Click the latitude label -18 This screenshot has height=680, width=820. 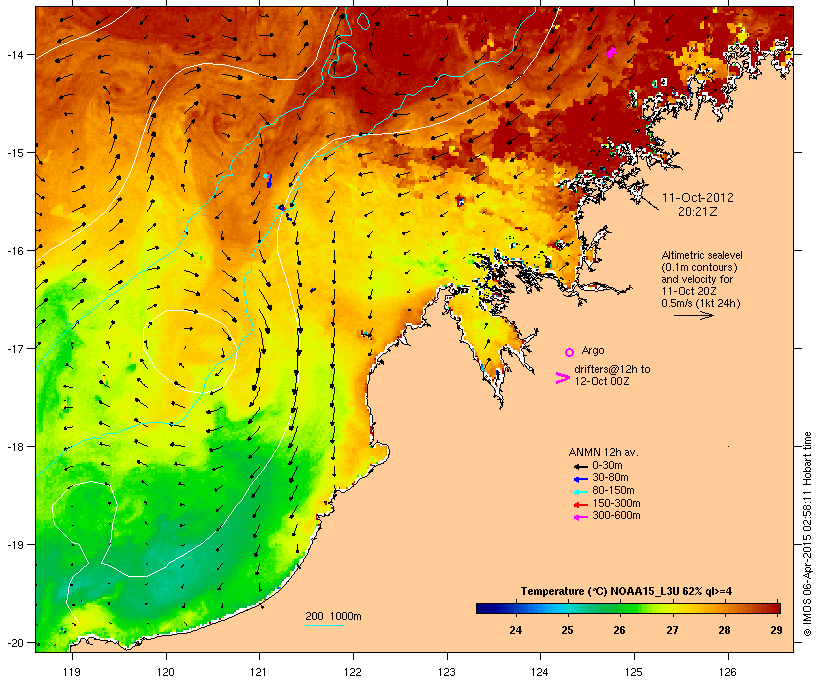[x=14, y=447]
